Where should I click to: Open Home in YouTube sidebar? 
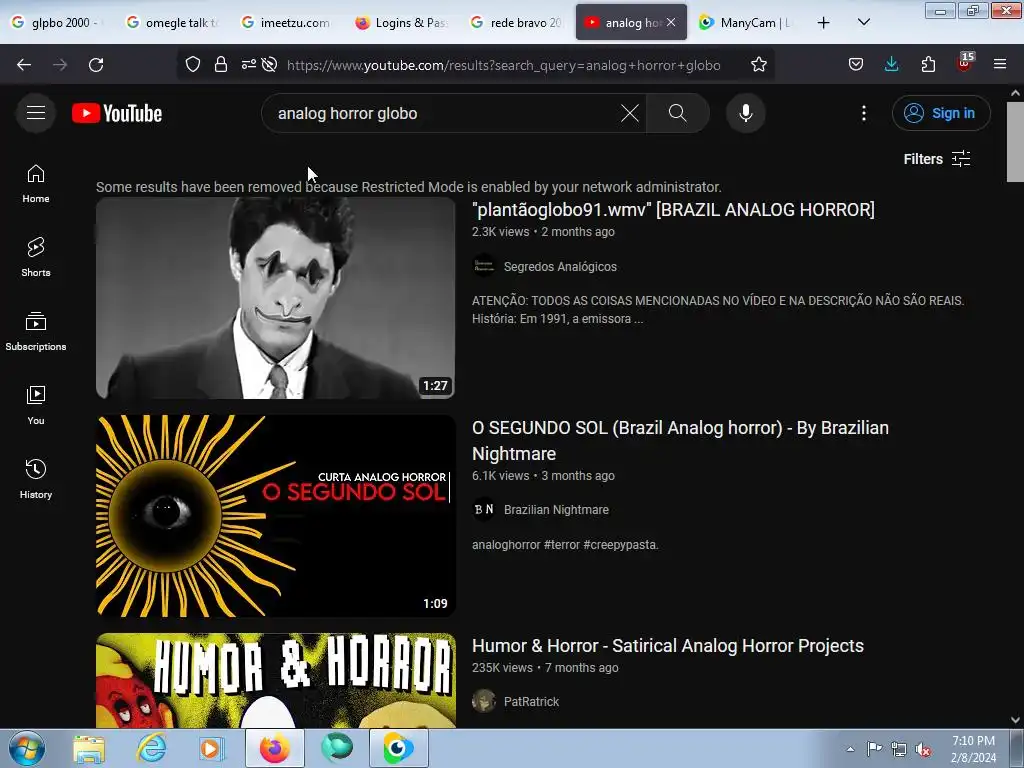(36, 184)
